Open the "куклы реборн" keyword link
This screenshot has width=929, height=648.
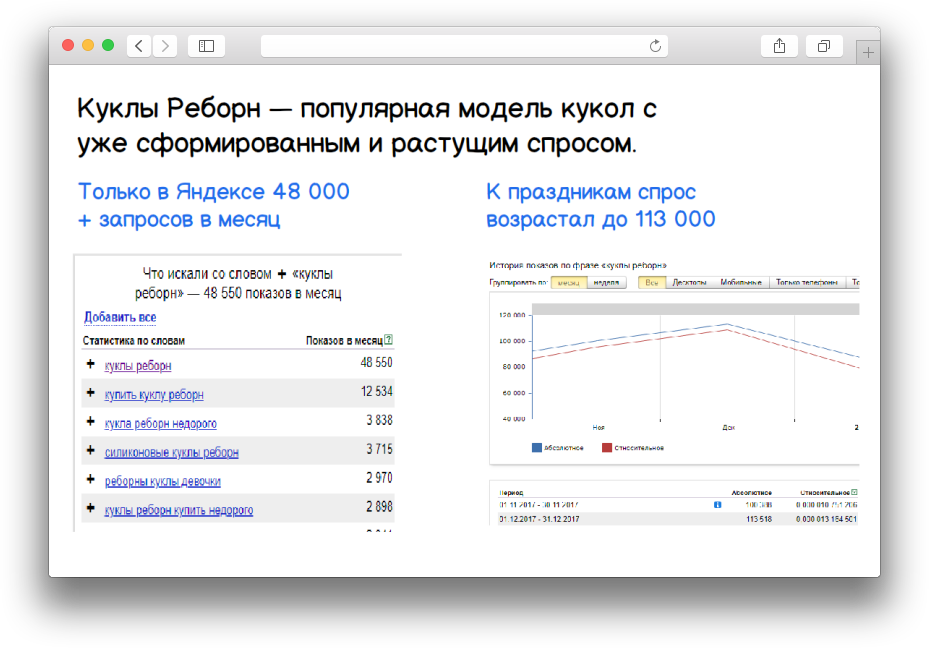pyautogui.click(x=138, y=365)
